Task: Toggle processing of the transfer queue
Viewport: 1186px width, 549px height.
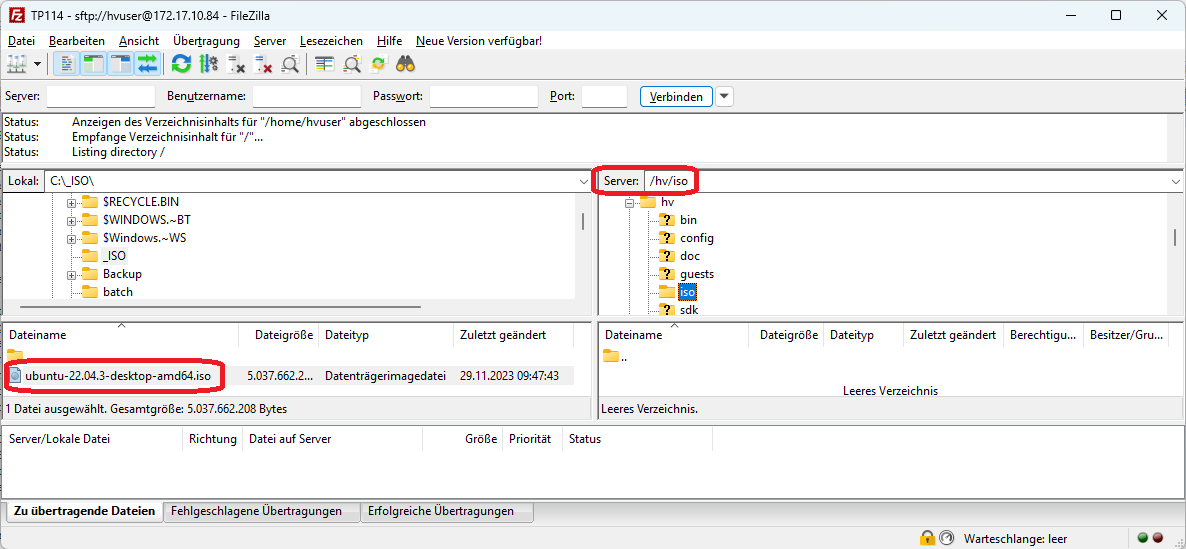Action: click(x=209, y=64)
